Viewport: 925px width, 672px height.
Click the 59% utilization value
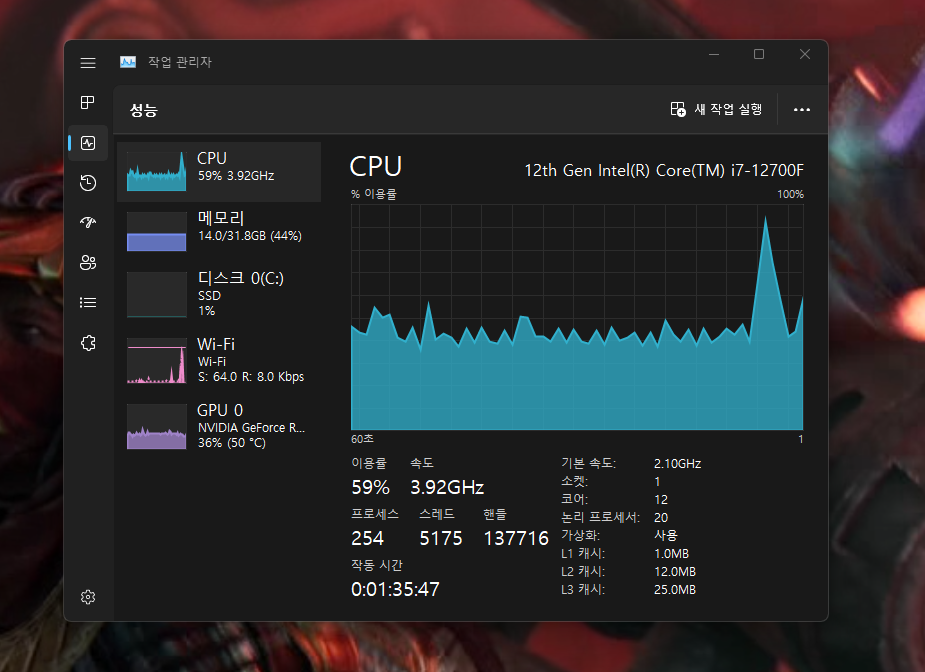[370, 487]
